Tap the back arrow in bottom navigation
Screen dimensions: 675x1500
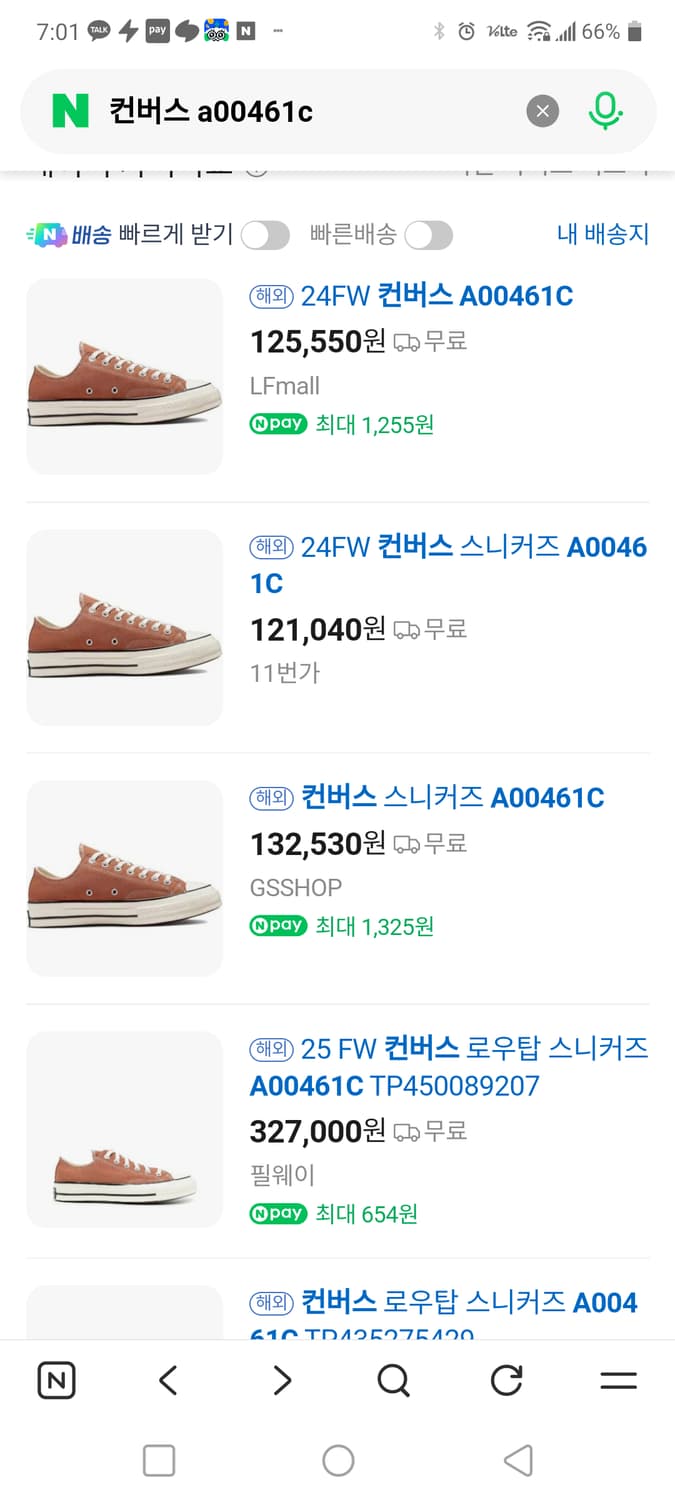point(168,1380)
